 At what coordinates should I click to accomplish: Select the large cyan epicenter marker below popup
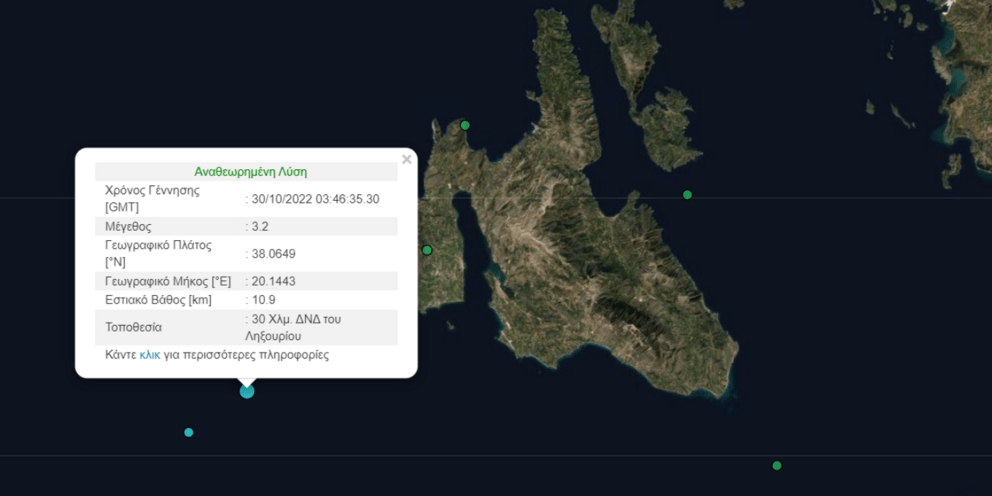(x=247, y=391)
